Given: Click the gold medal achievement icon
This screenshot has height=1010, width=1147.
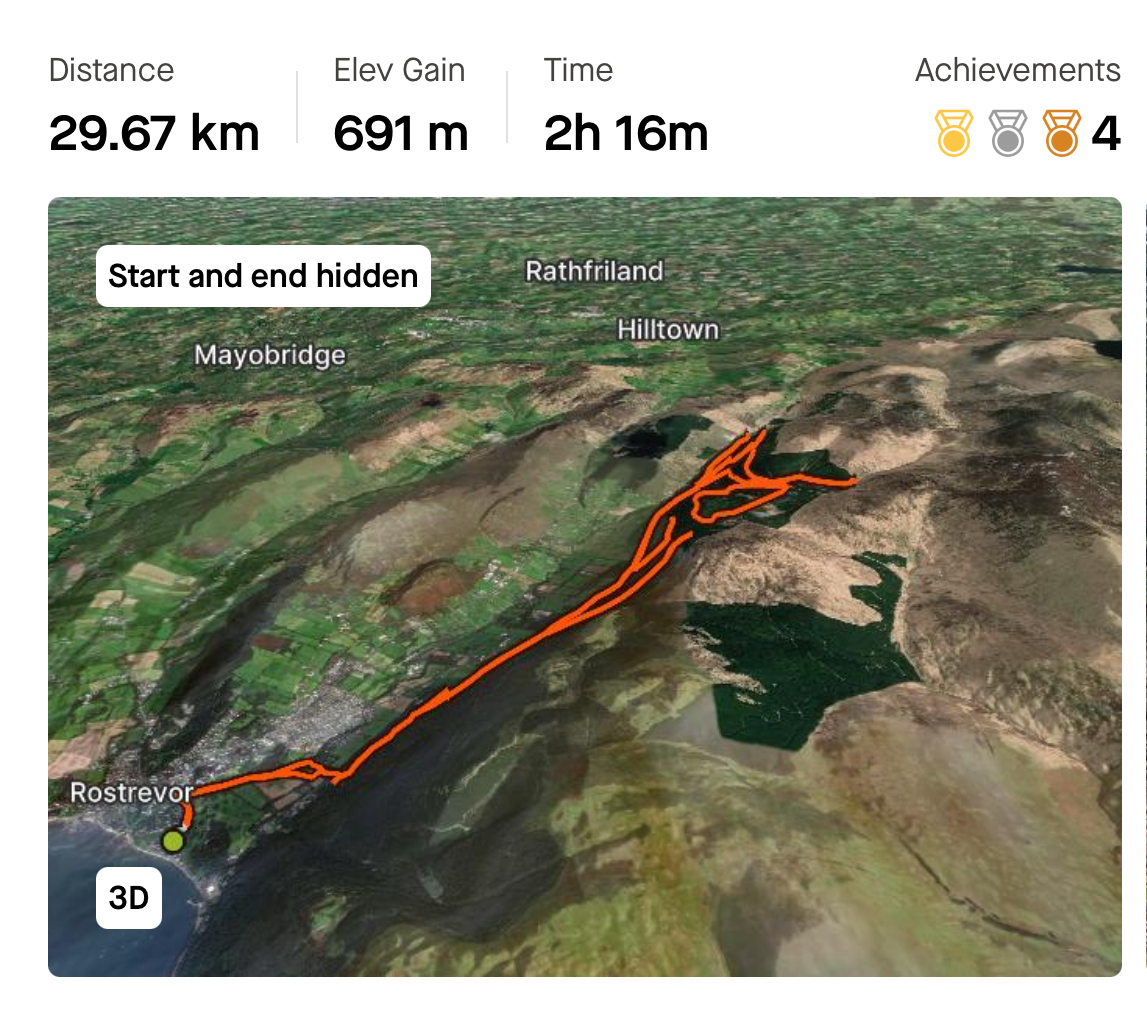Looking at the screenshot, I should (953, 133).
